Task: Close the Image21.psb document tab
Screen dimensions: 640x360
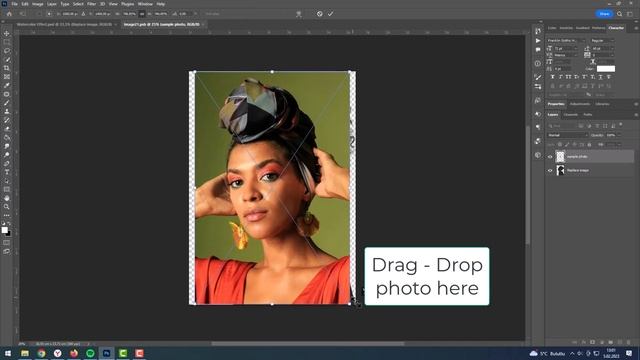Action: pyautogui.click(x=203, y=24)
